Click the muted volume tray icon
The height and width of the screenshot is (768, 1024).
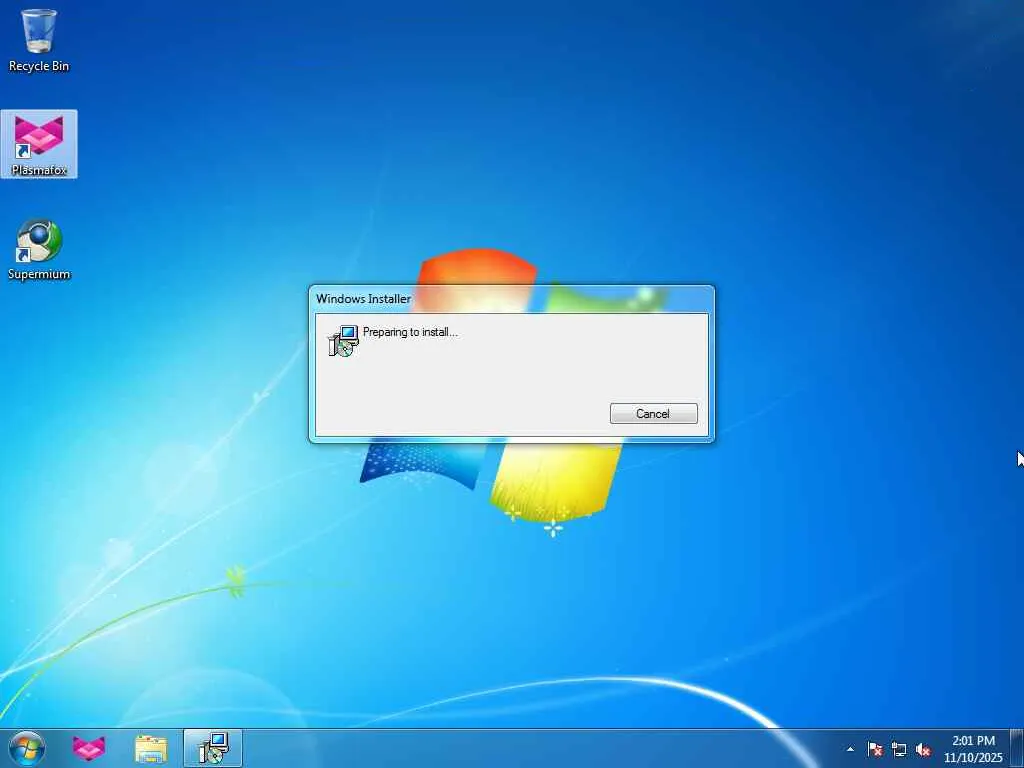pyautogui.click(x=923, y=749)
